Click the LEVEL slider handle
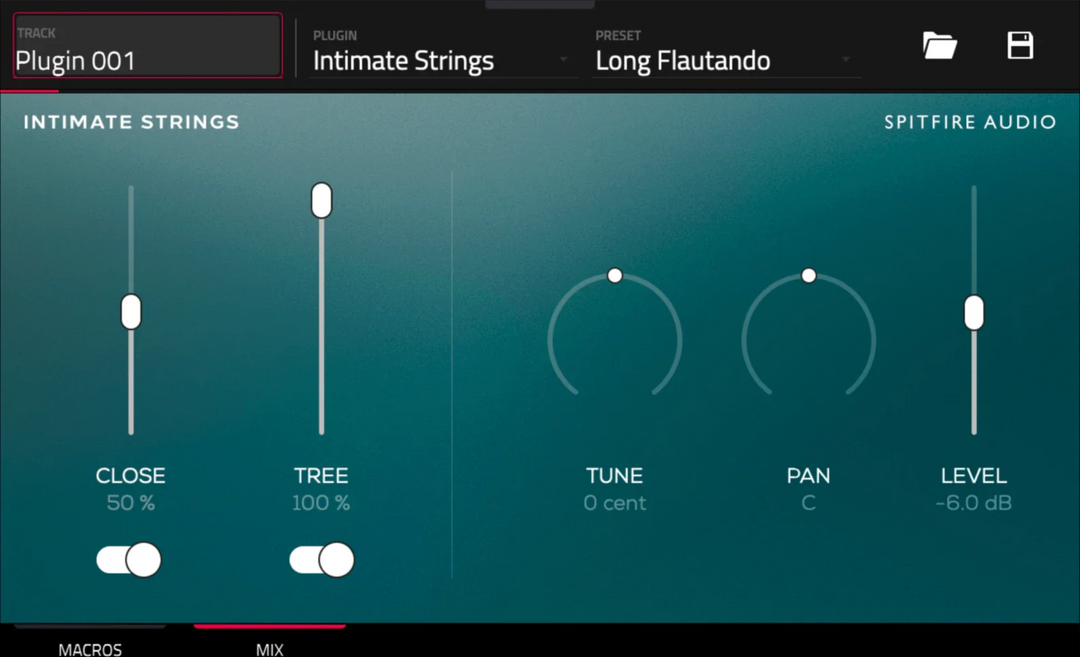The width and height of the screenshot is (1080, 657). (974, 313)
